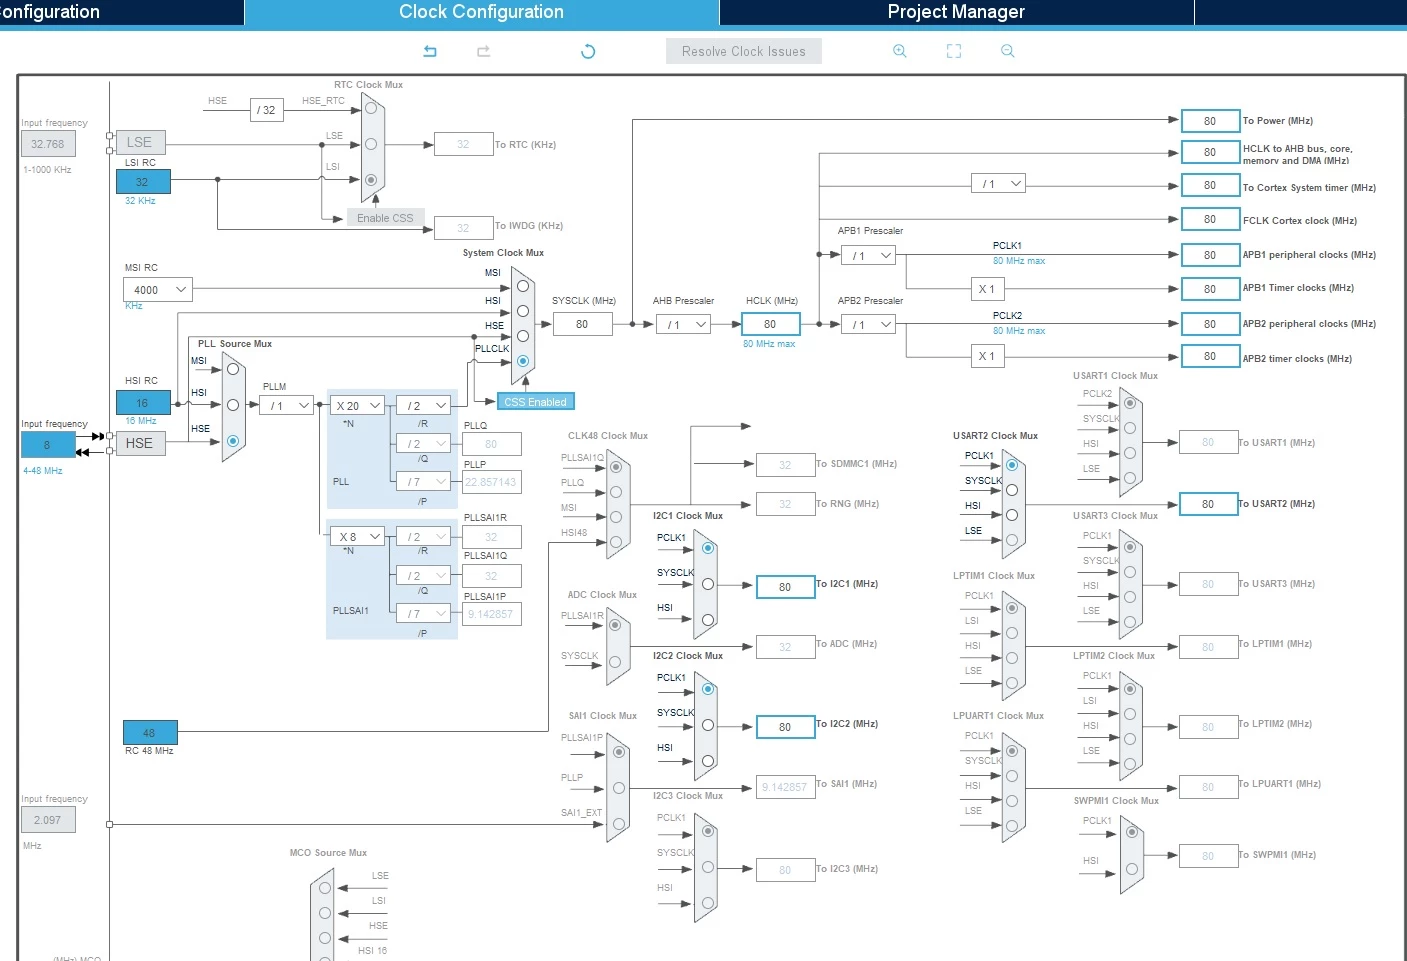
Task: Select SYSCLK for USART2 Clock Mux
Action: coord(1012,490)
